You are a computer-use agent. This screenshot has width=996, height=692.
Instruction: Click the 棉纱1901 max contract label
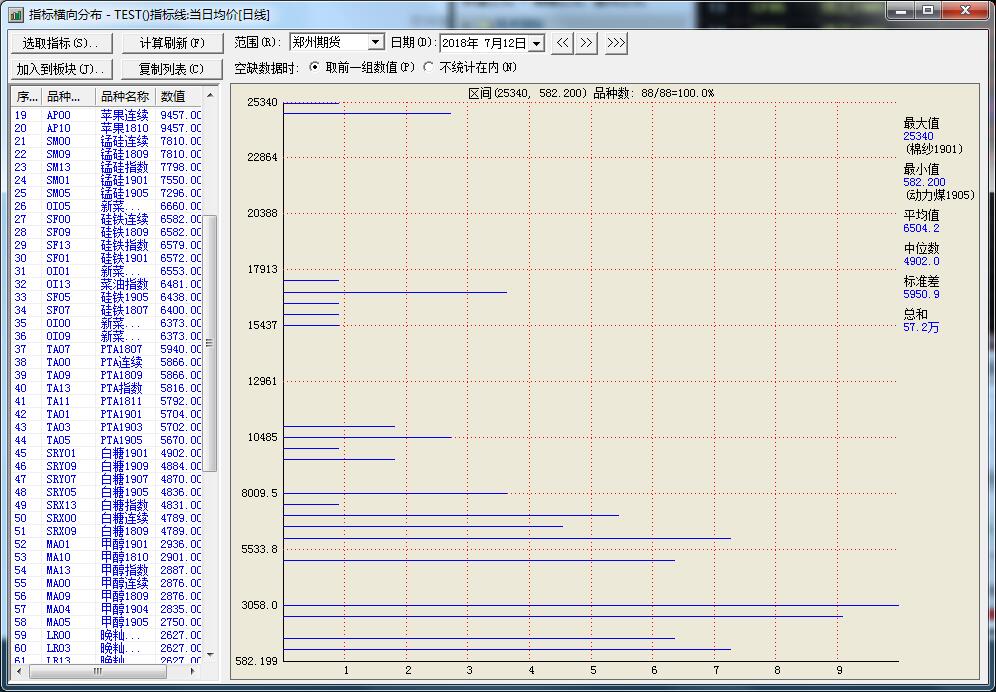pyautogui.click(x=933, y=149)
